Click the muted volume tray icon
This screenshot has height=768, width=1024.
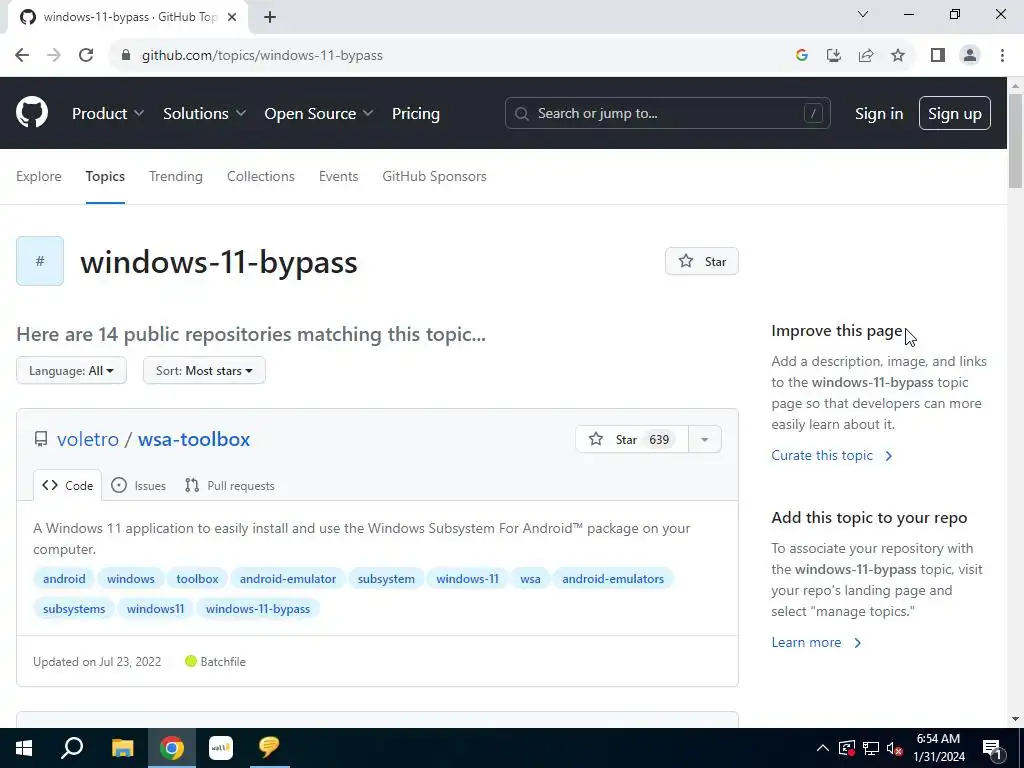(895, 748)
